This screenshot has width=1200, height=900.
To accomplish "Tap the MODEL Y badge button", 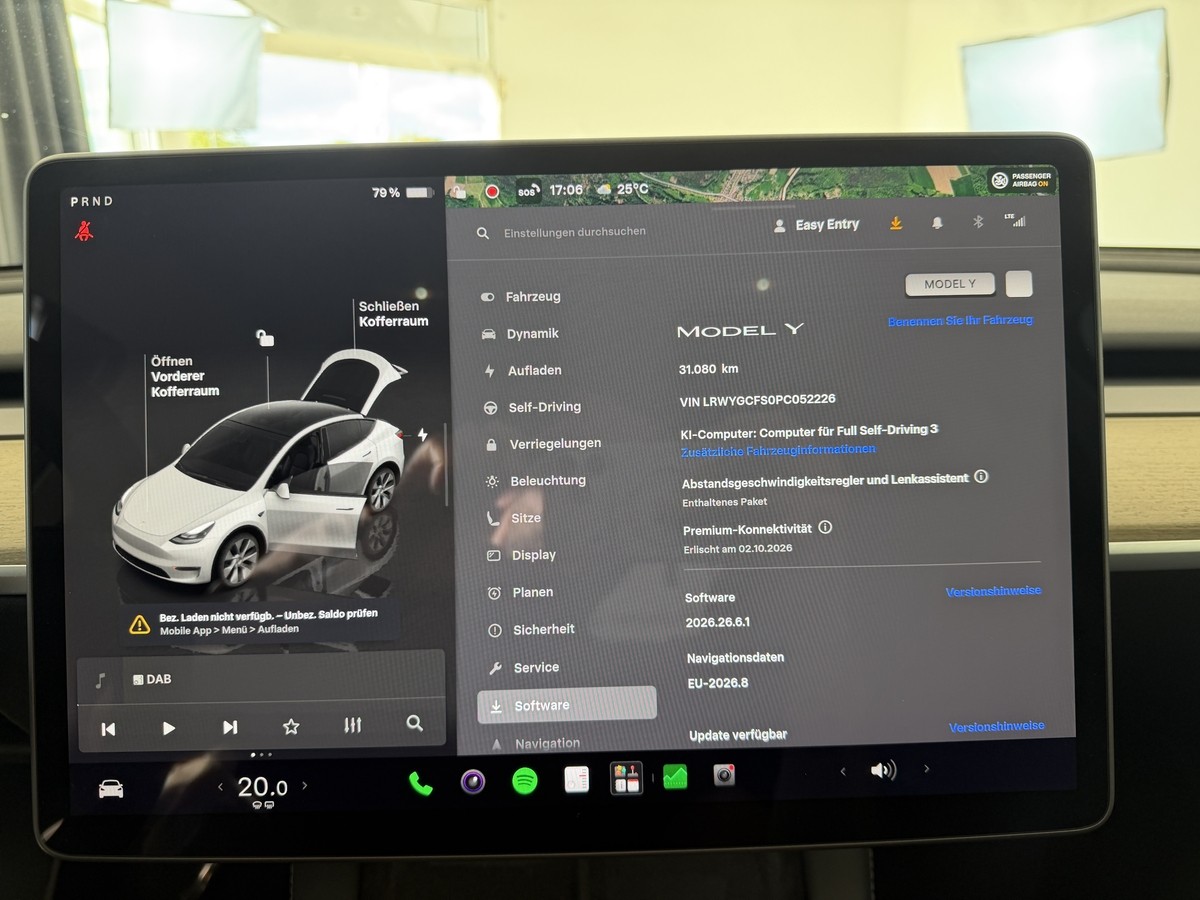I will [x=950, y=284].
